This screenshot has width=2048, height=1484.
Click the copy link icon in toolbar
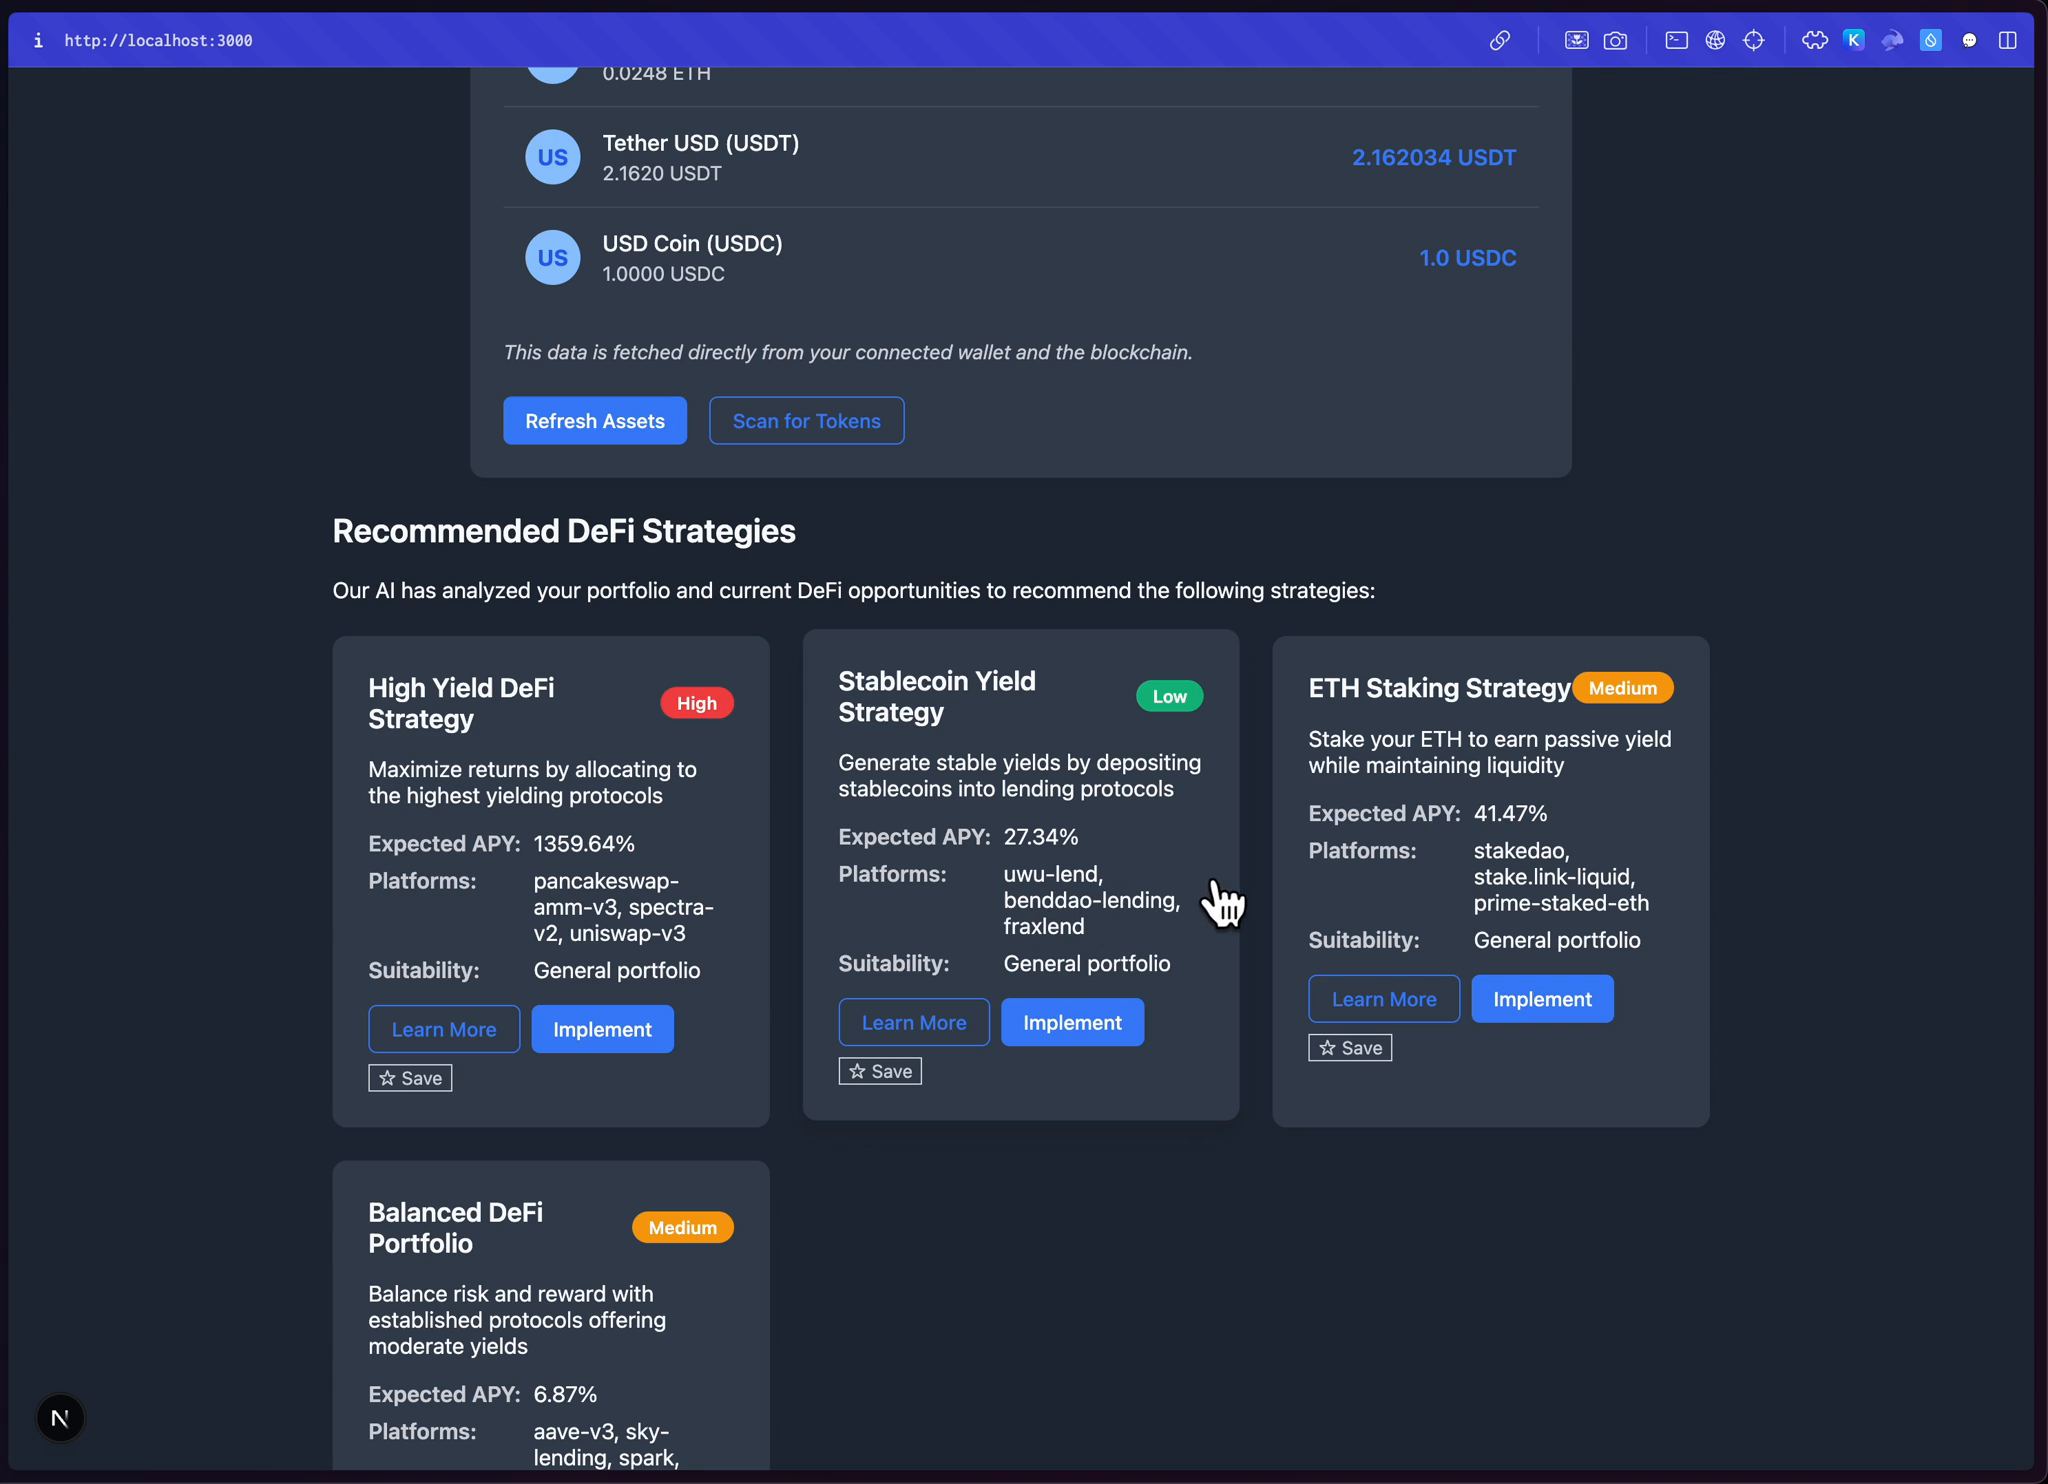coord(1499,40)
